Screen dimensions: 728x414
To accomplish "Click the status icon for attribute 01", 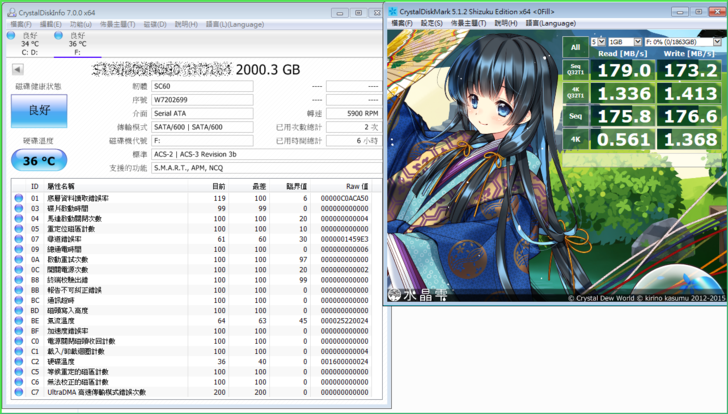I will [19, 198].
